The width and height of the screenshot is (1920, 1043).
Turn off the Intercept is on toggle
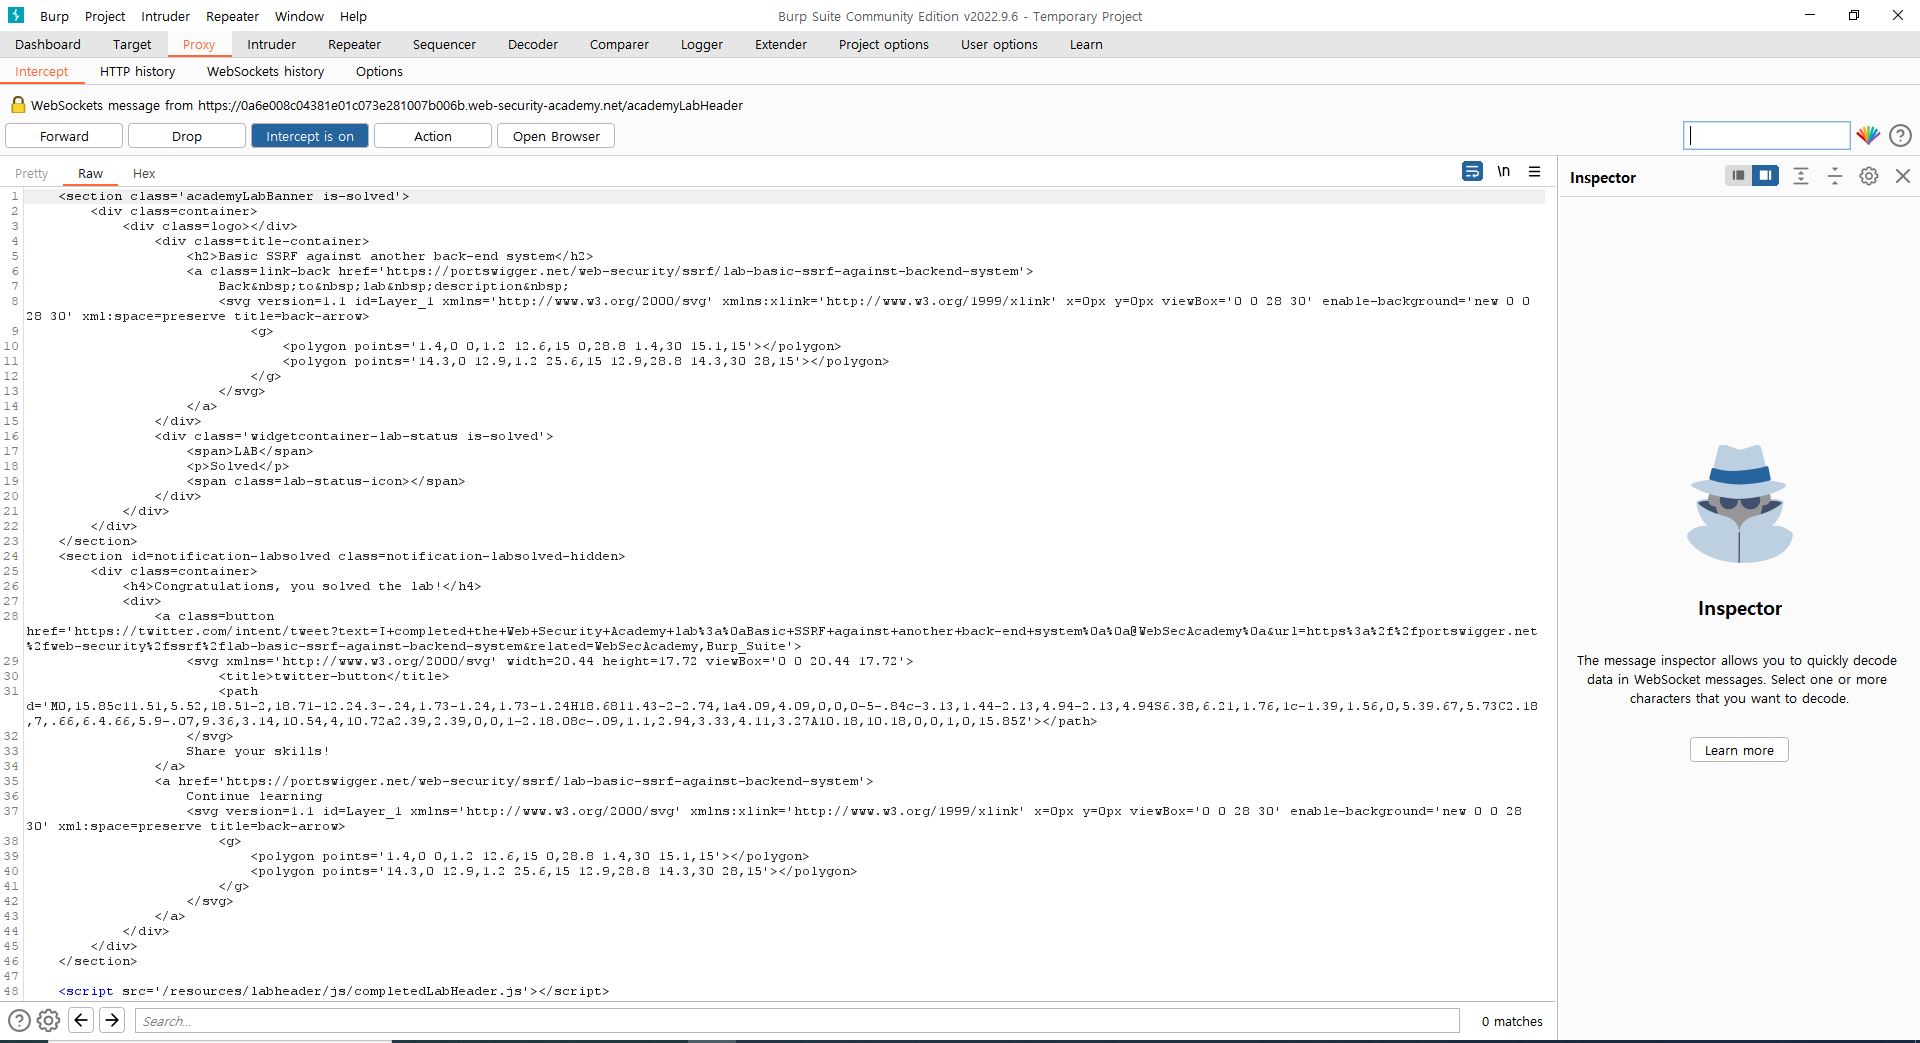coord(310,136)
